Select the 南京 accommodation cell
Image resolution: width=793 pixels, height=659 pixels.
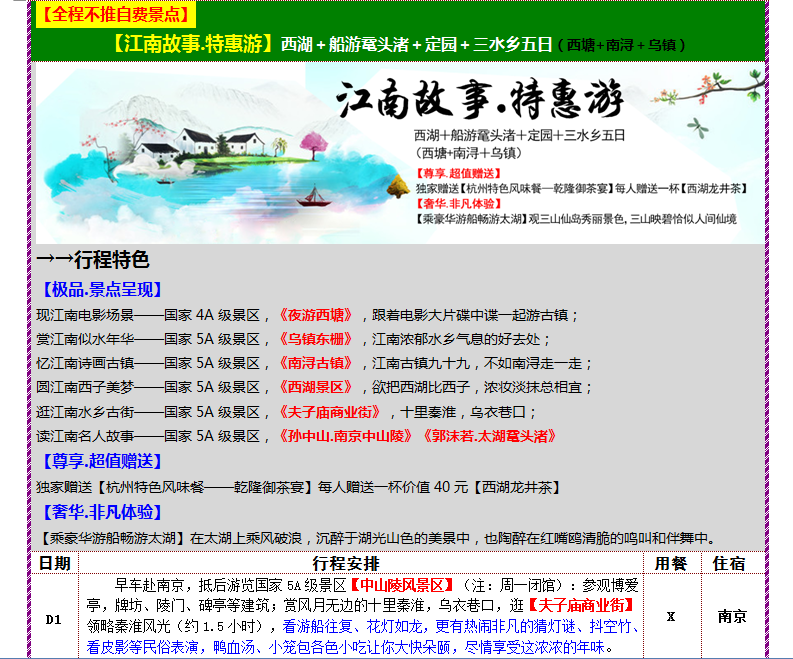(x=731, y=617)
